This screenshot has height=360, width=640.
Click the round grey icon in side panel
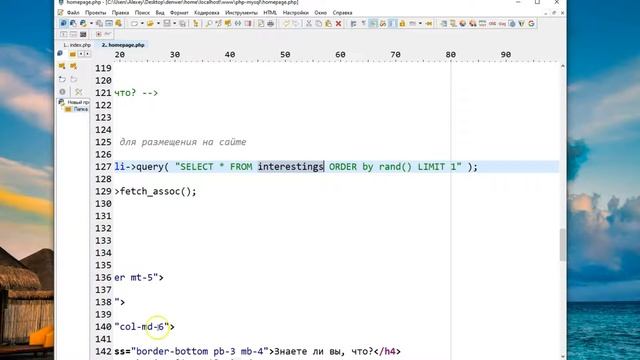point(62,92)
